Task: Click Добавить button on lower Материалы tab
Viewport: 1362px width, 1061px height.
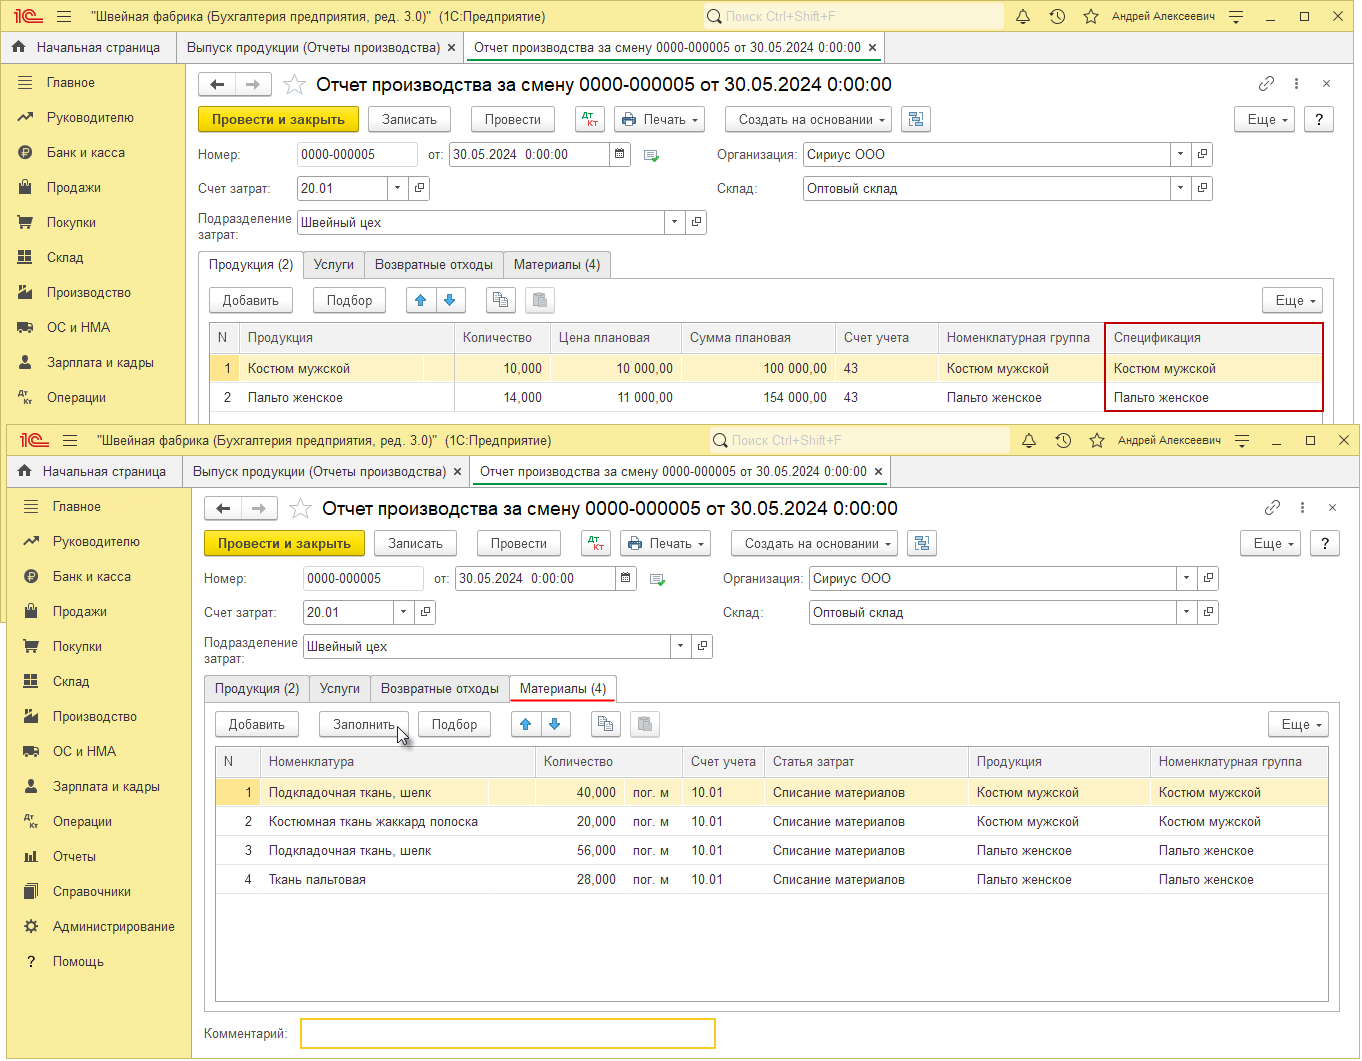Action: tap(257, 724)
